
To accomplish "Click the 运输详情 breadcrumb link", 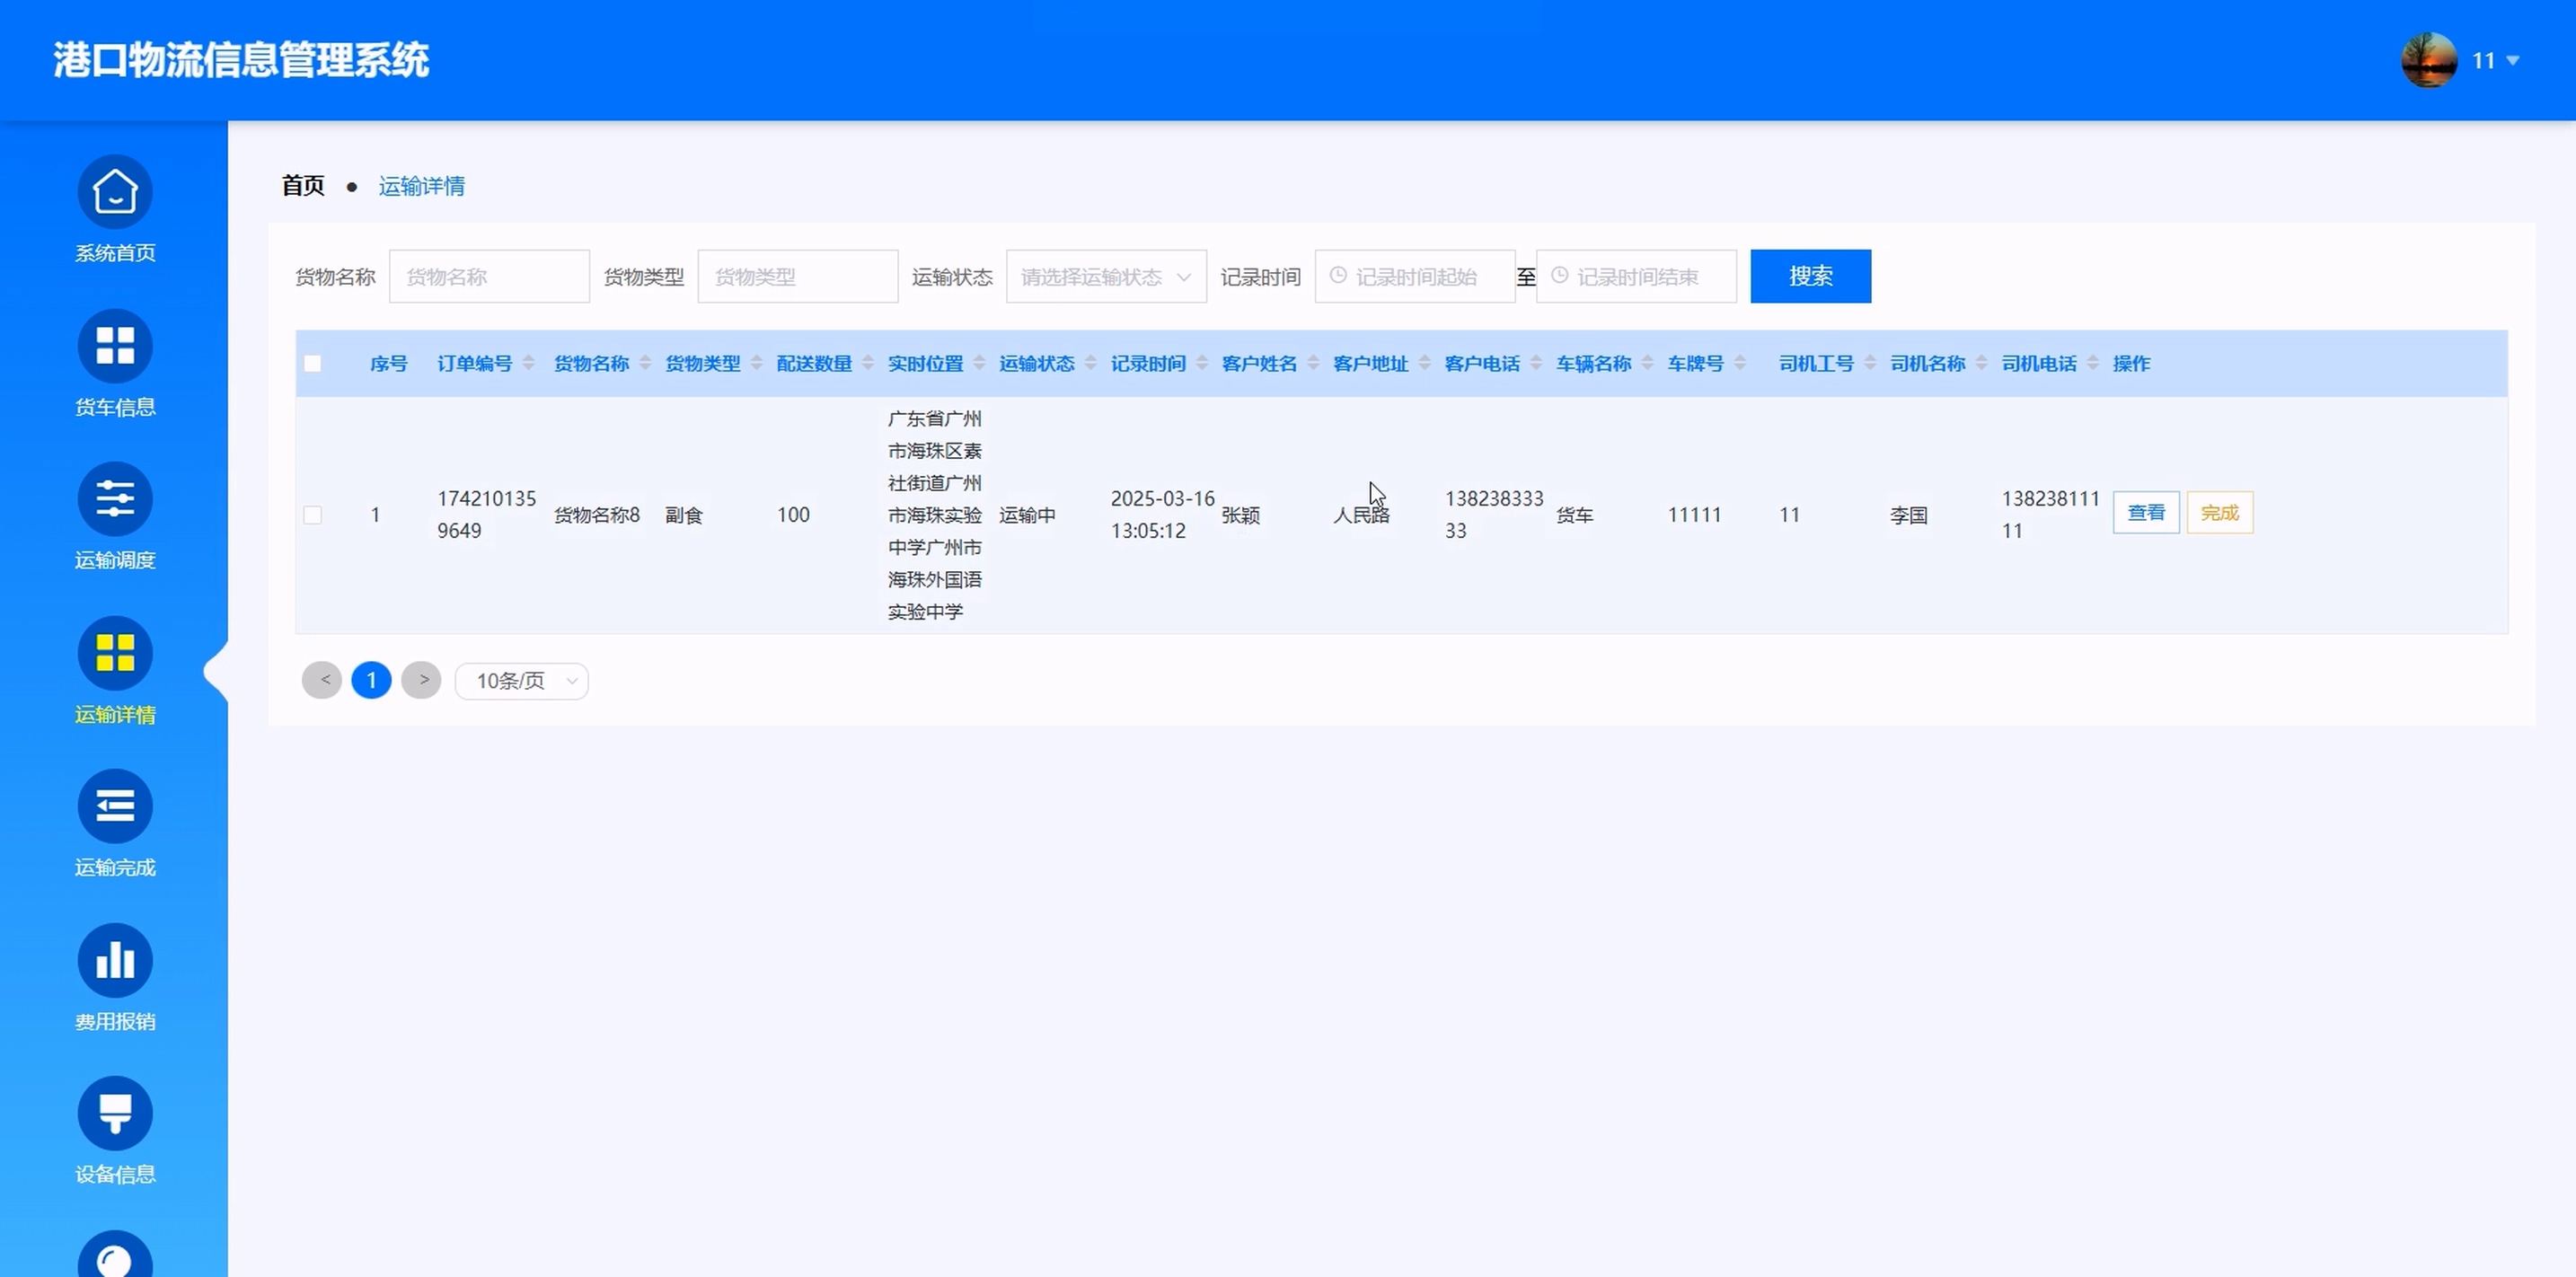I will pos(421,186).
